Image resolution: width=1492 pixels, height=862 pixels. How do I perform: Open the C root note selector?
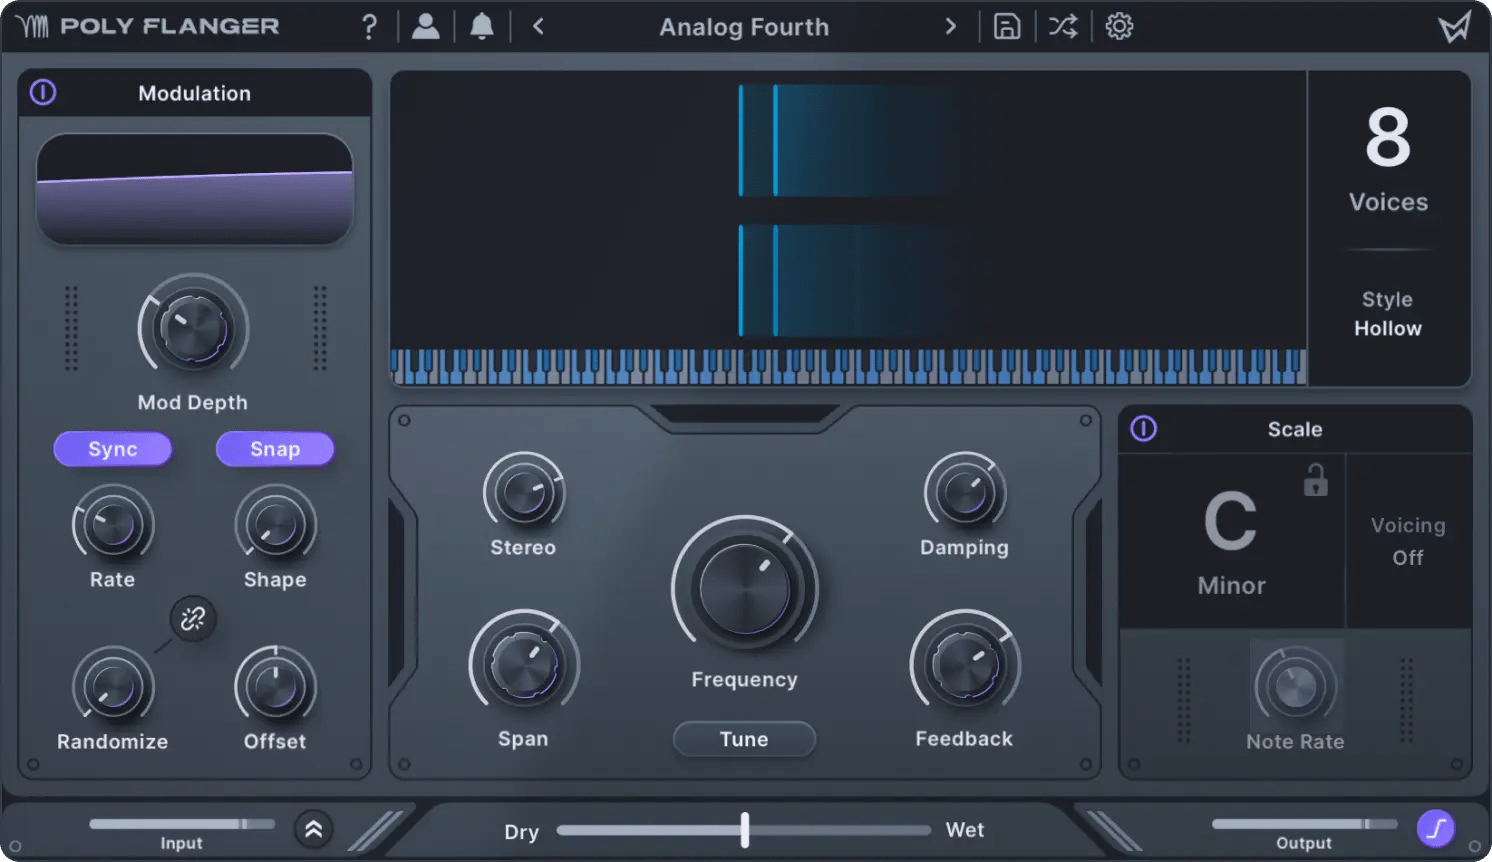coord(1230,521)
